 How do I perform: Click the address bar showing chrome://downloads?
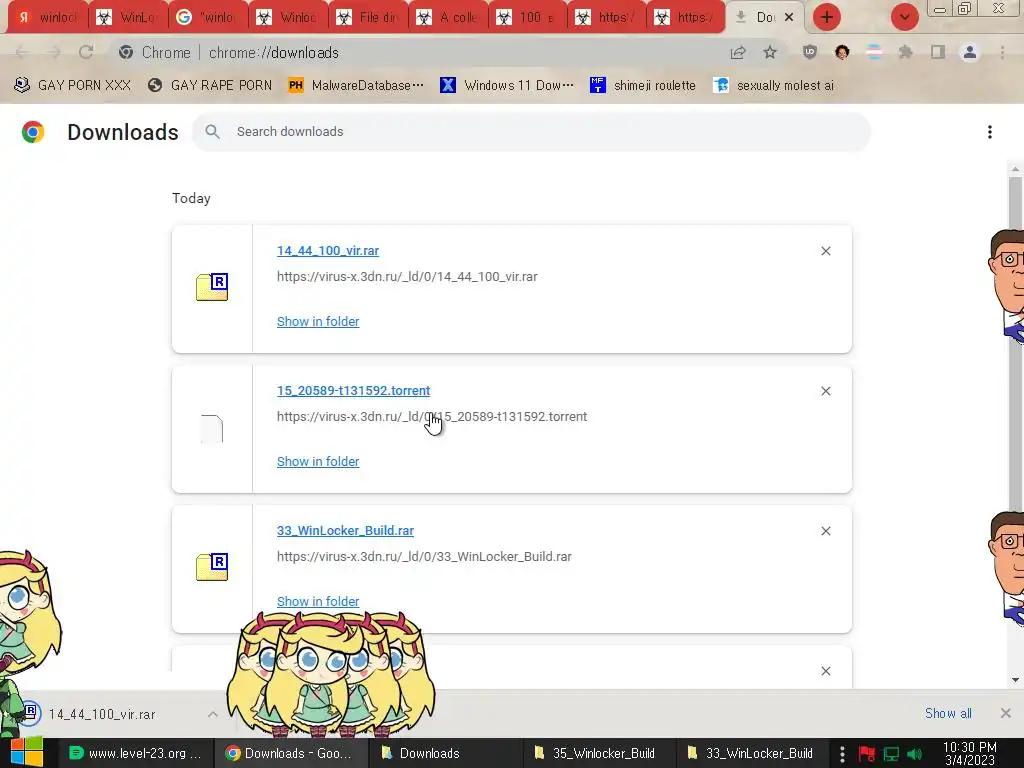coord(274,52)
